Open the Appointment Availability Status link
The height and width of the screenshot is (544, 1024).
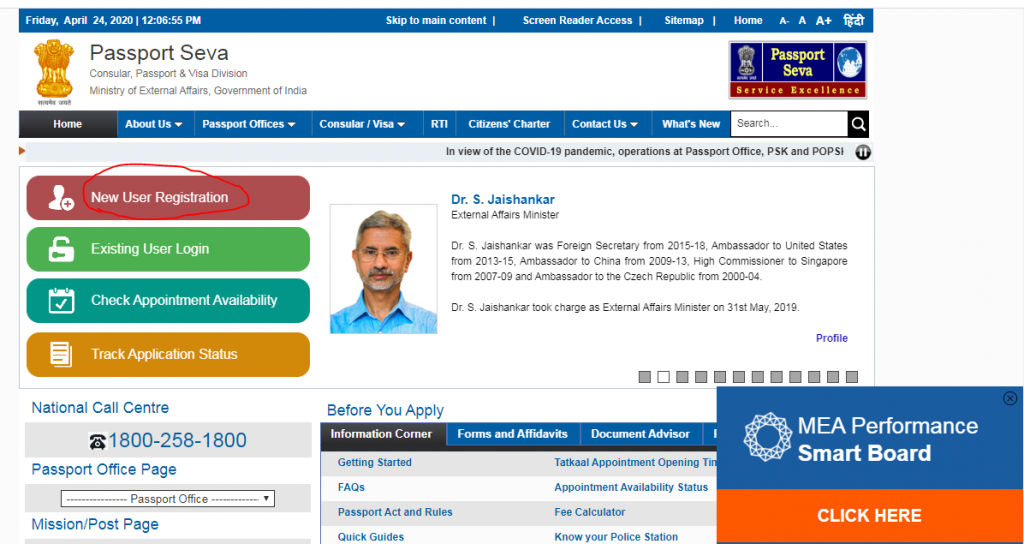631,487
